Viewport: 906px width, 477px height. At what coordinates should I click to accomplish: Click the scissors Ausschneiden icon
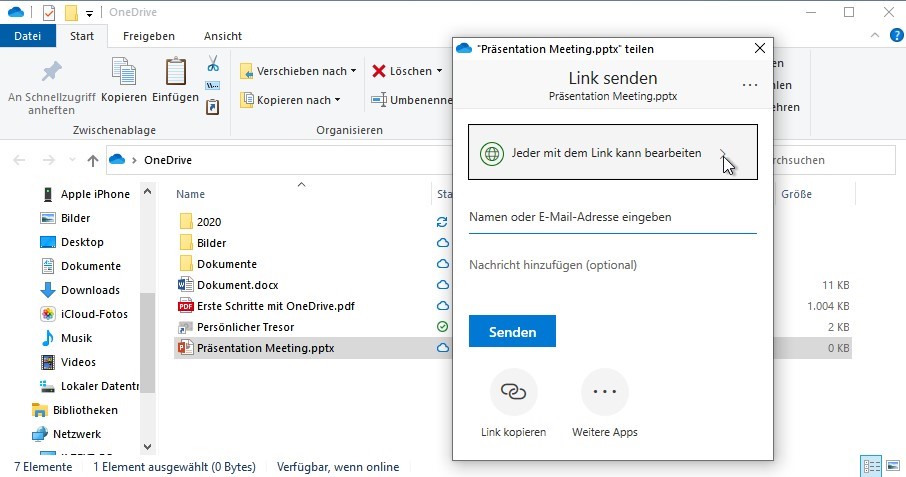coord(213,63)
